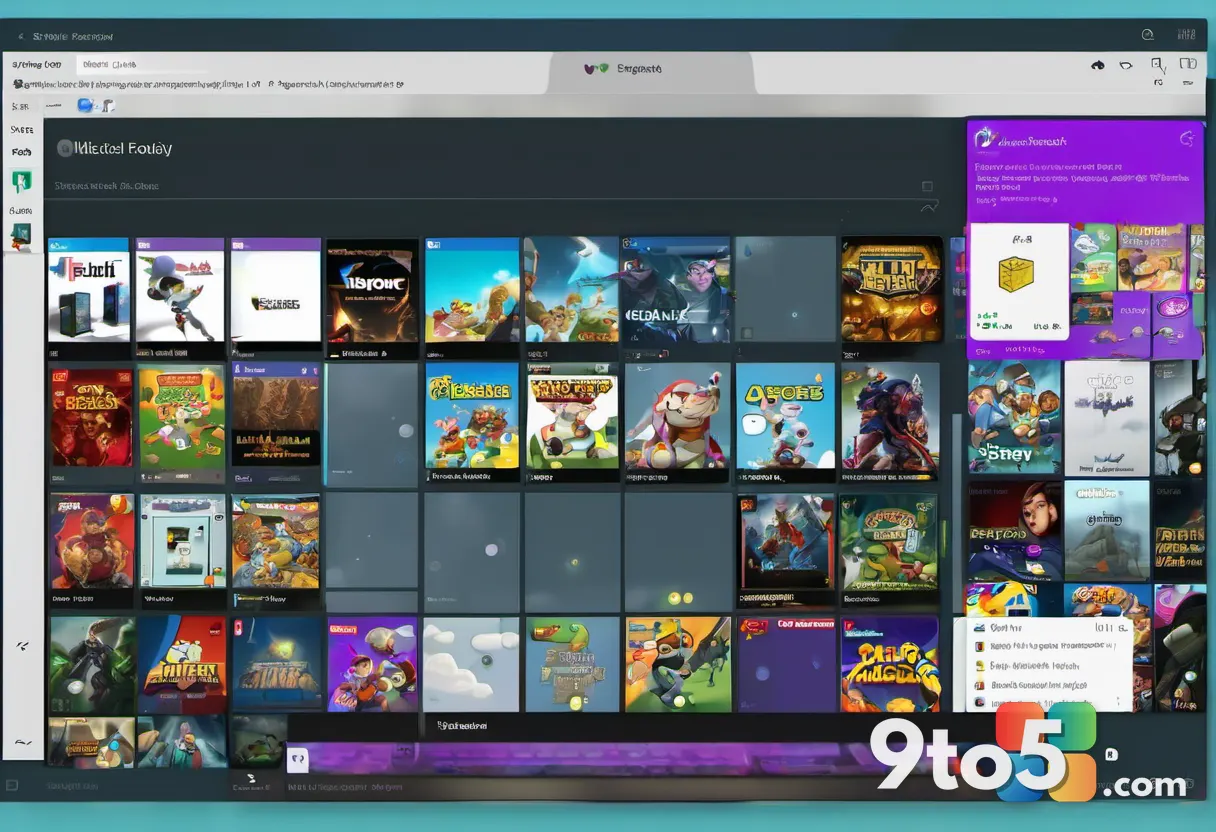Open the green bookmark icon in the left sidebar

[x=22, y=181]
